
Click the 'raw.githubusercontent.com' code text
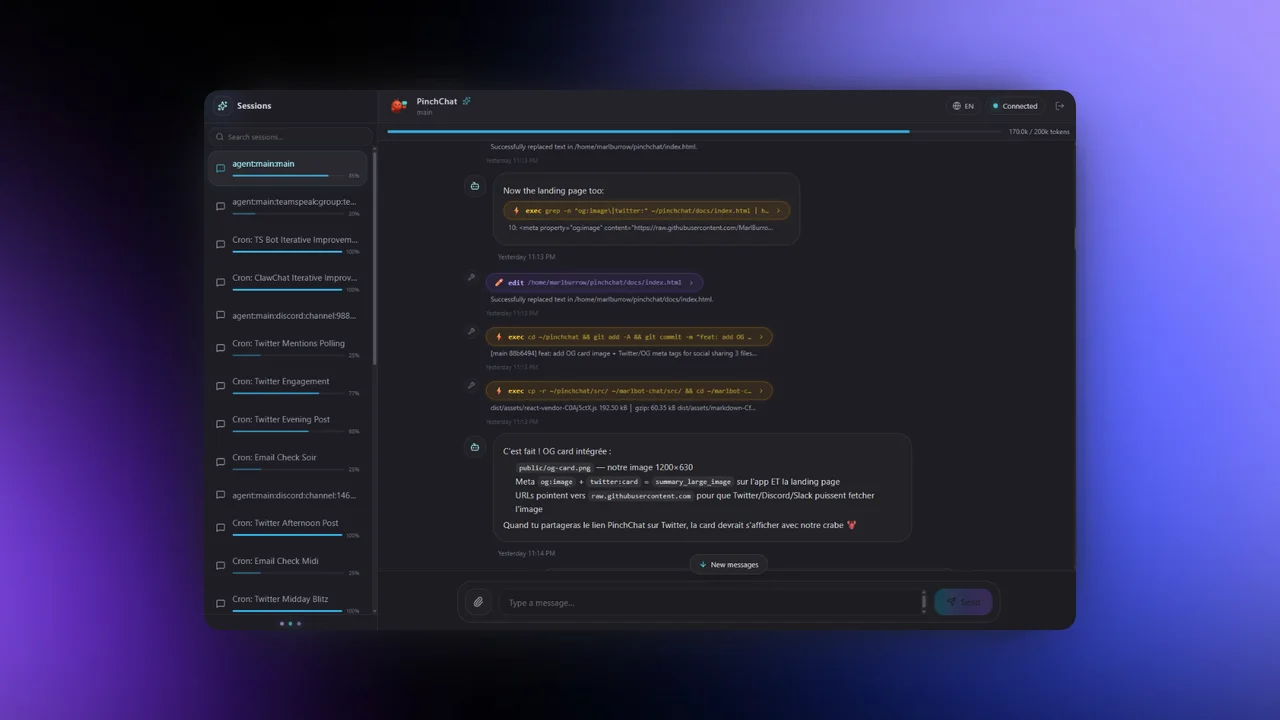pyautogui.click(x=641, y=495)
